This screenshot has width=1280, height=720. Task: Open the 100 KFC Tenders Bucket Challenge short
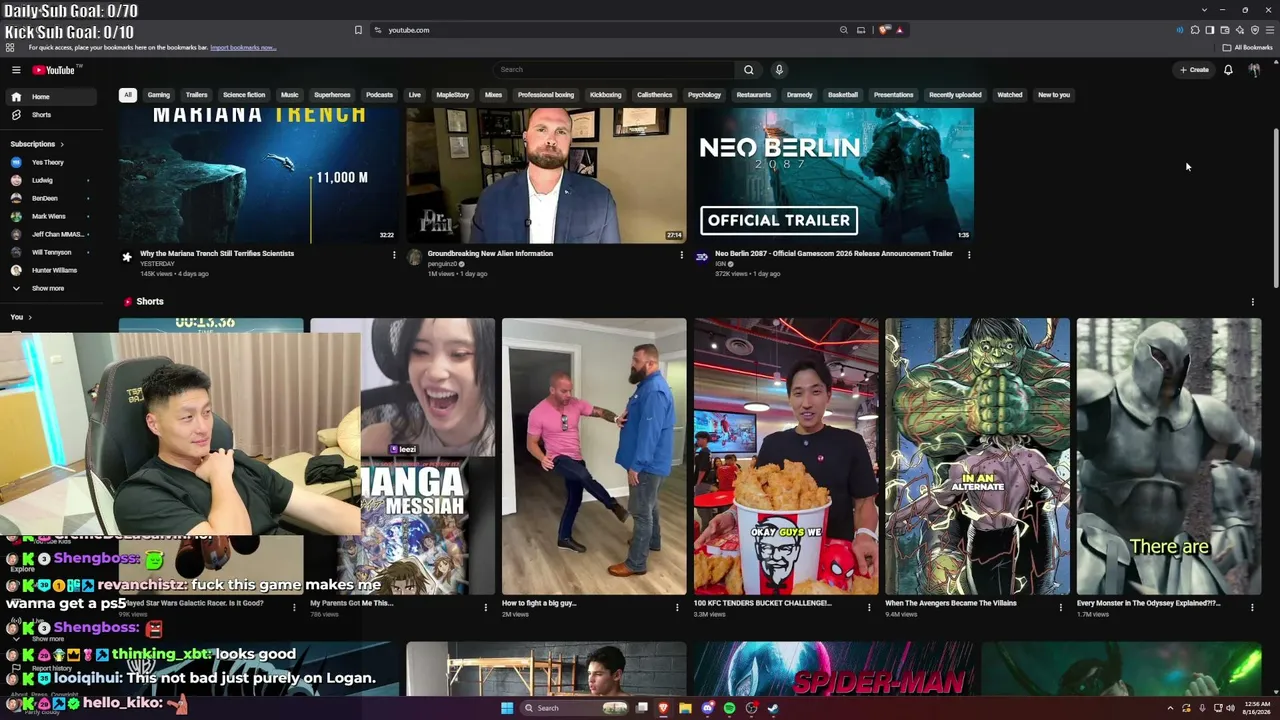click(786, 456)
